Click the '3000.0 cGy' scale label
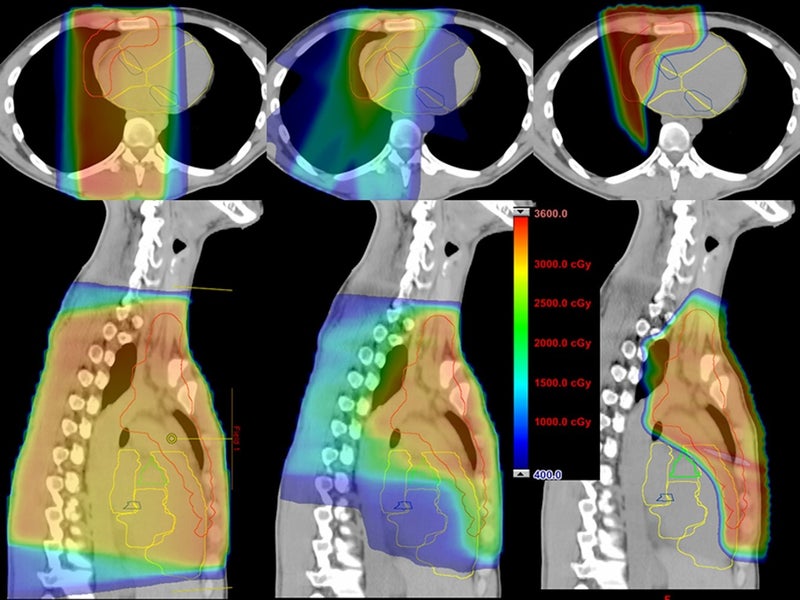This screenshot has height=600, width=800. click(562, 264)
